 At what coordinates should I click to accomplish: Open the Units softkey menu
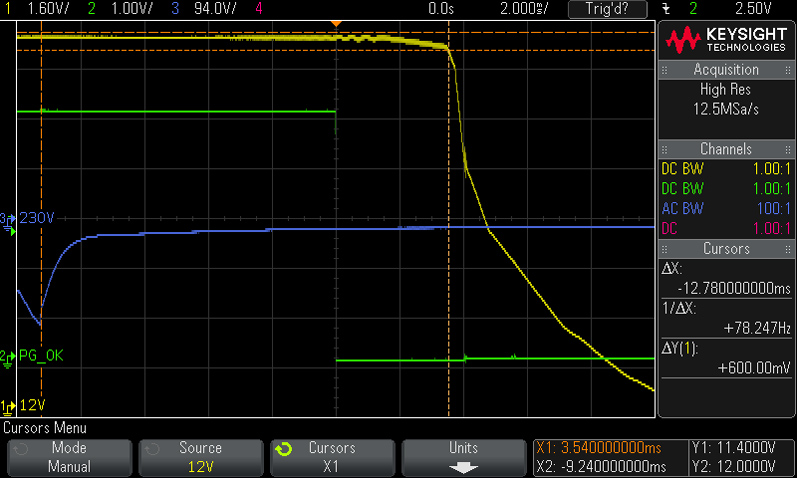tap(464, 458)
